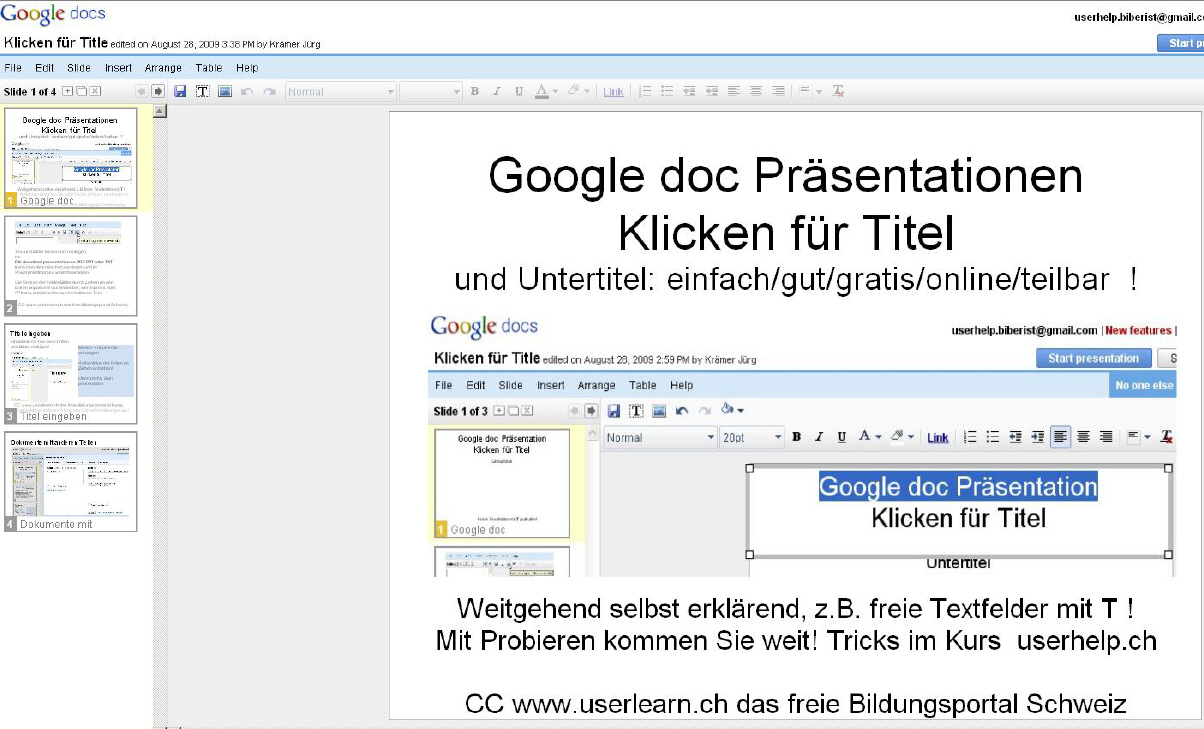Toggle italic formatting
This screenshot has width=1204, height=729.
[x=497, y=91]
